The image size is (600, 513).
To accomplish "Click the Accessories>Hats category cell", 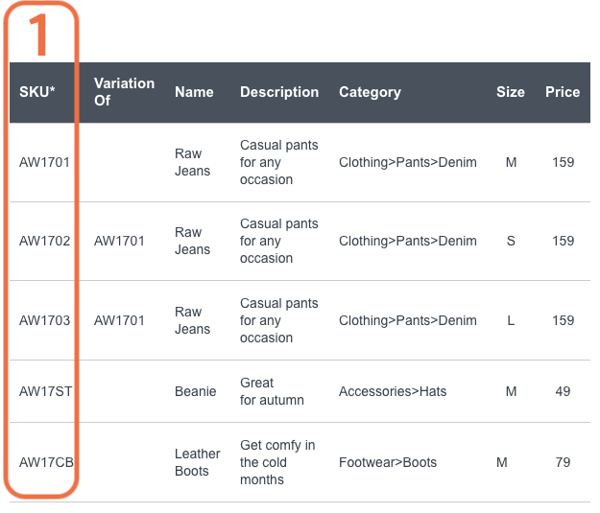I will click(x=393, y=391).
